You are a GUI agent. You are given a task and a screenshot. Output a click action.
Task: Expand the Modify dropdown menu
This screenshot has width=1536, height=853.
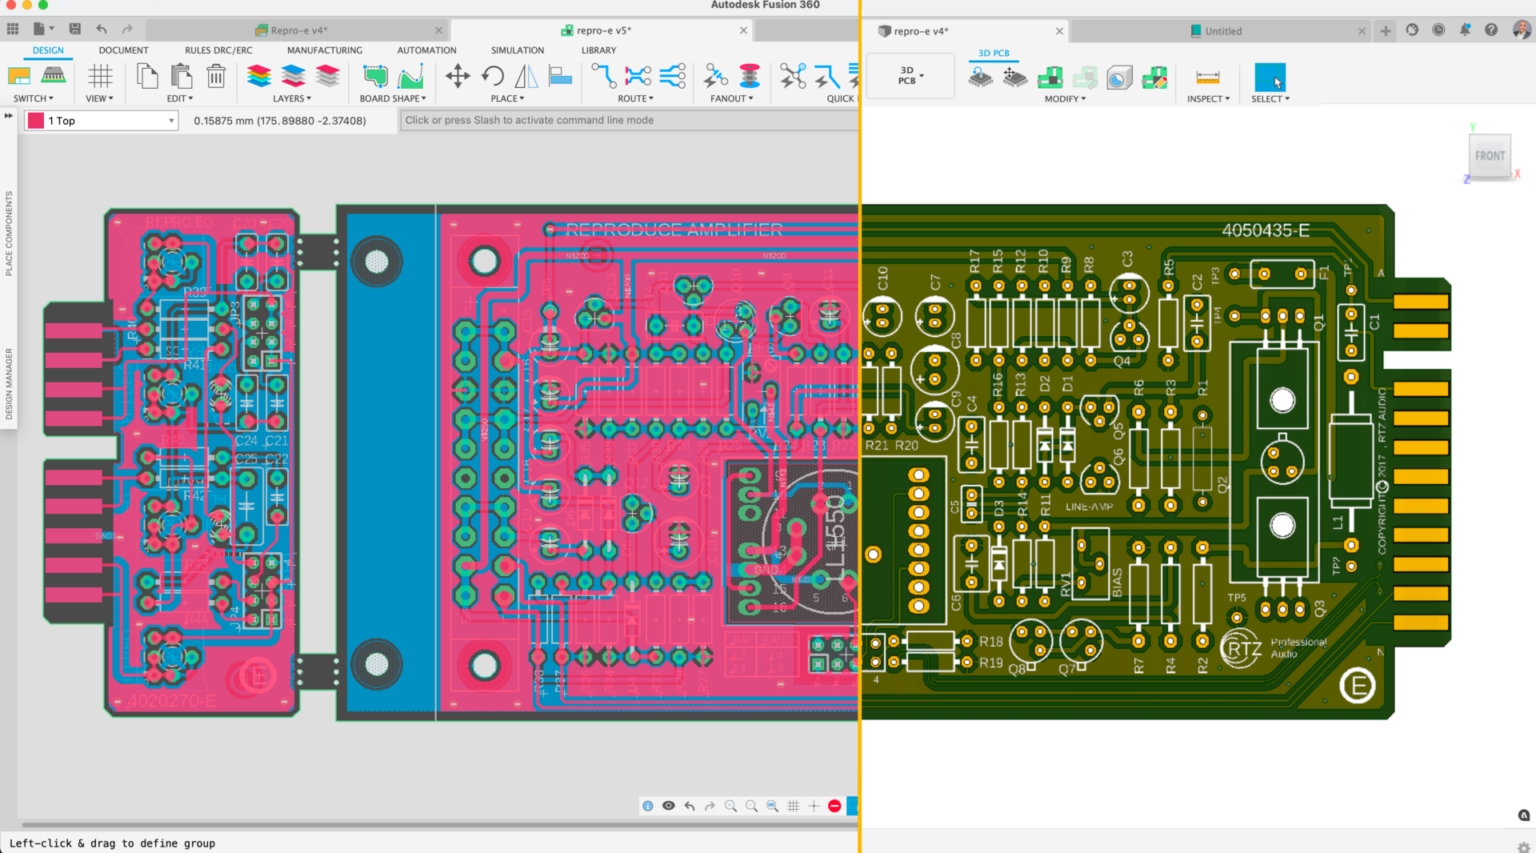click(x=1063, y=98)
